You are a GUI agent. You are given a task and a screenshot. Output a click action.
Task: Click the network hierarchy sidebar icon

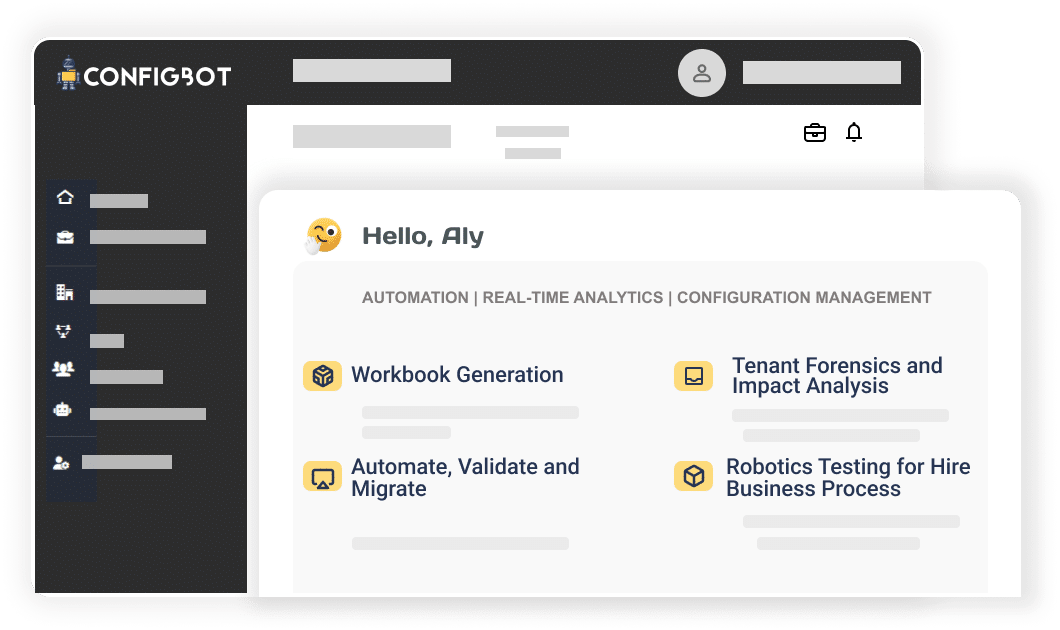click(63, 332)
